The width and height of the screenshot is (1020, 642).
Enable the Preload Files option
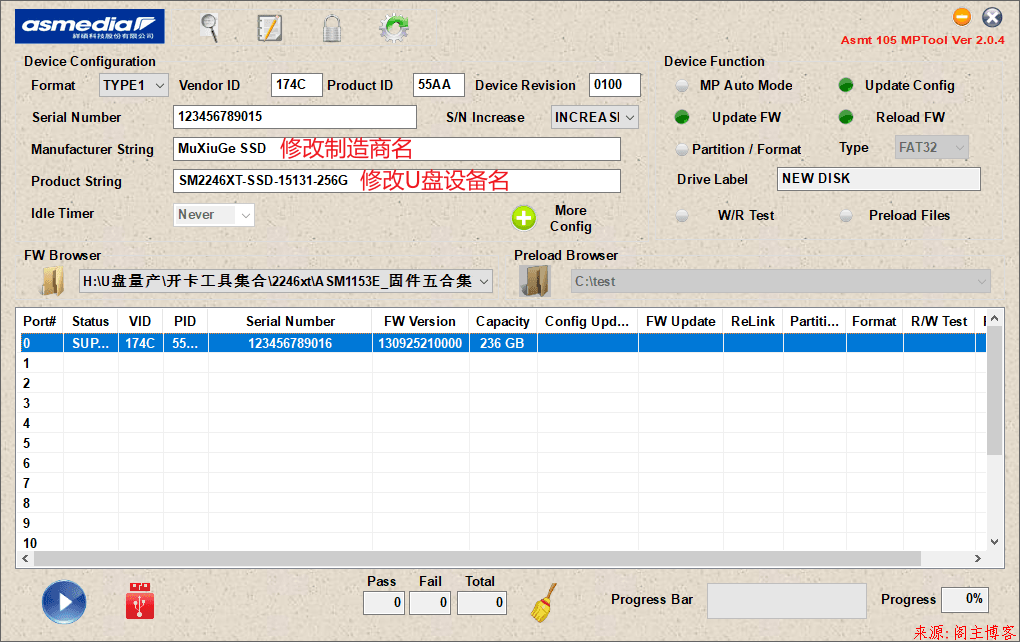coord(846,215)
